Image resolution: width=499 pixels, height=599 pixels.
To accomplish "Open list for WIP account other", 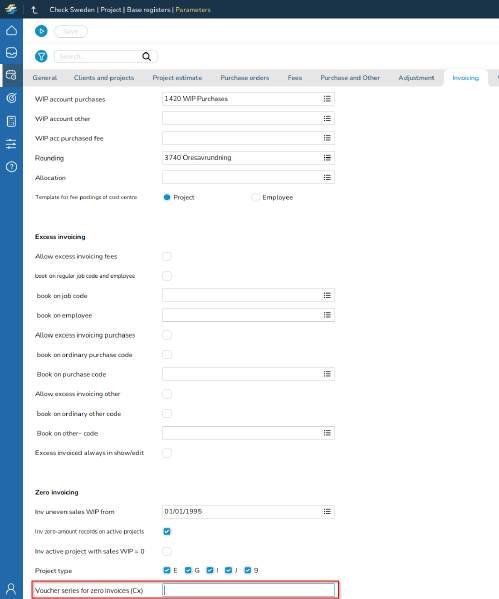I will (327, 118).
